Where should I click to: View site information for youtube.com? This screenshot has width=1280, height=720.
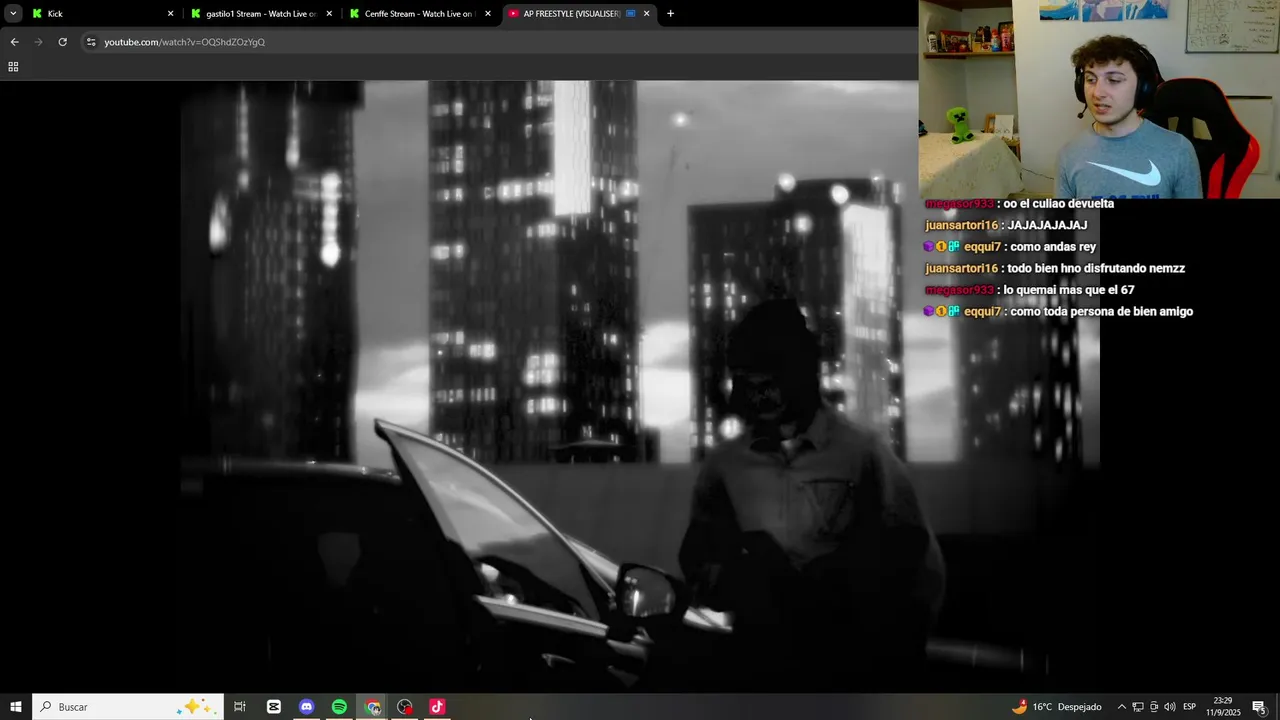[91, 42]
